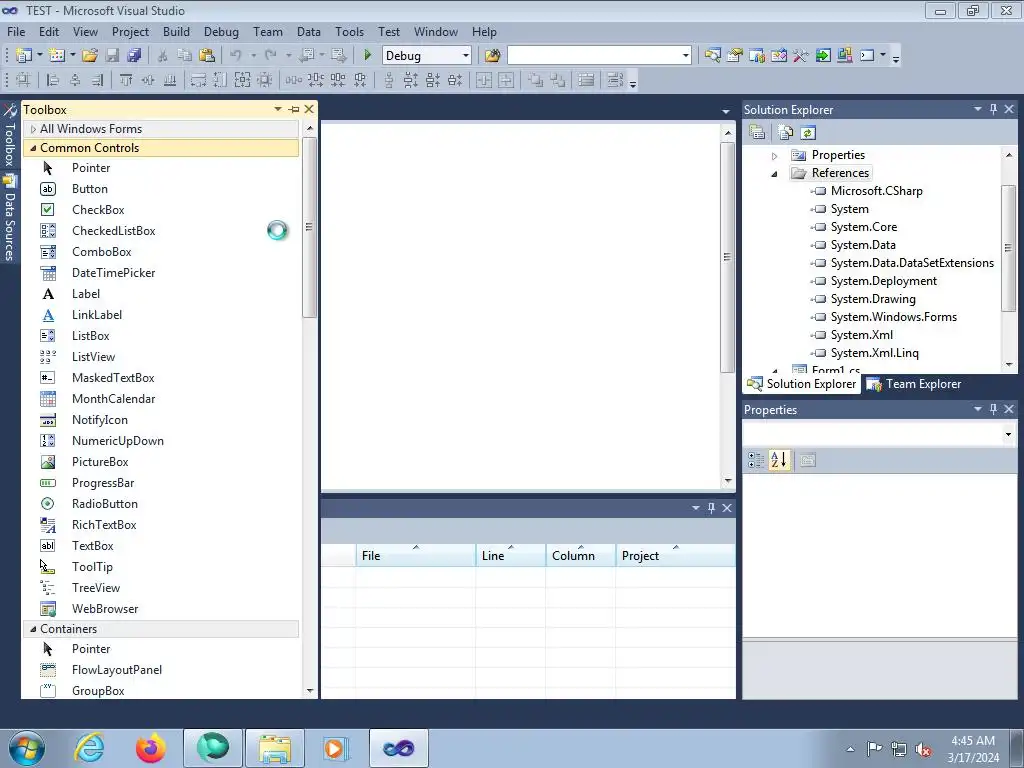Pin the Toolbox panel with auto-hide pin

point(294,110)
